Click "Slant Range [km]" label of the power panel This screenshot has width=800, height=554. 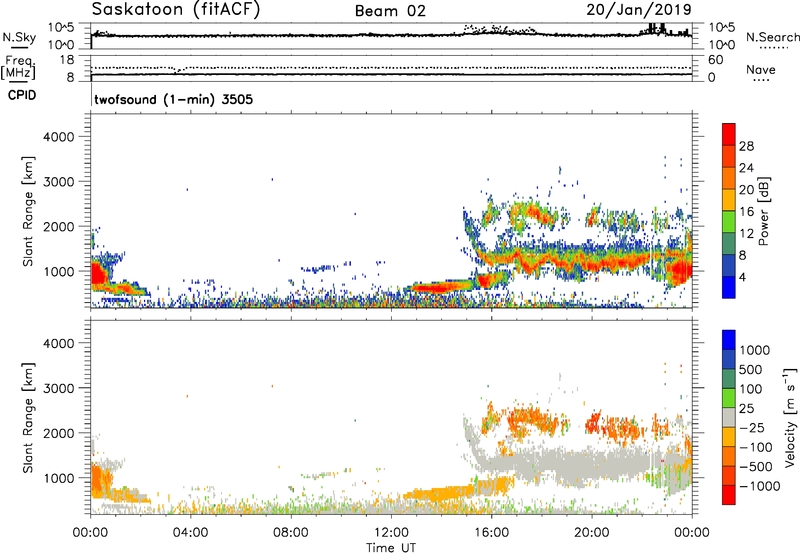(28, 212)
